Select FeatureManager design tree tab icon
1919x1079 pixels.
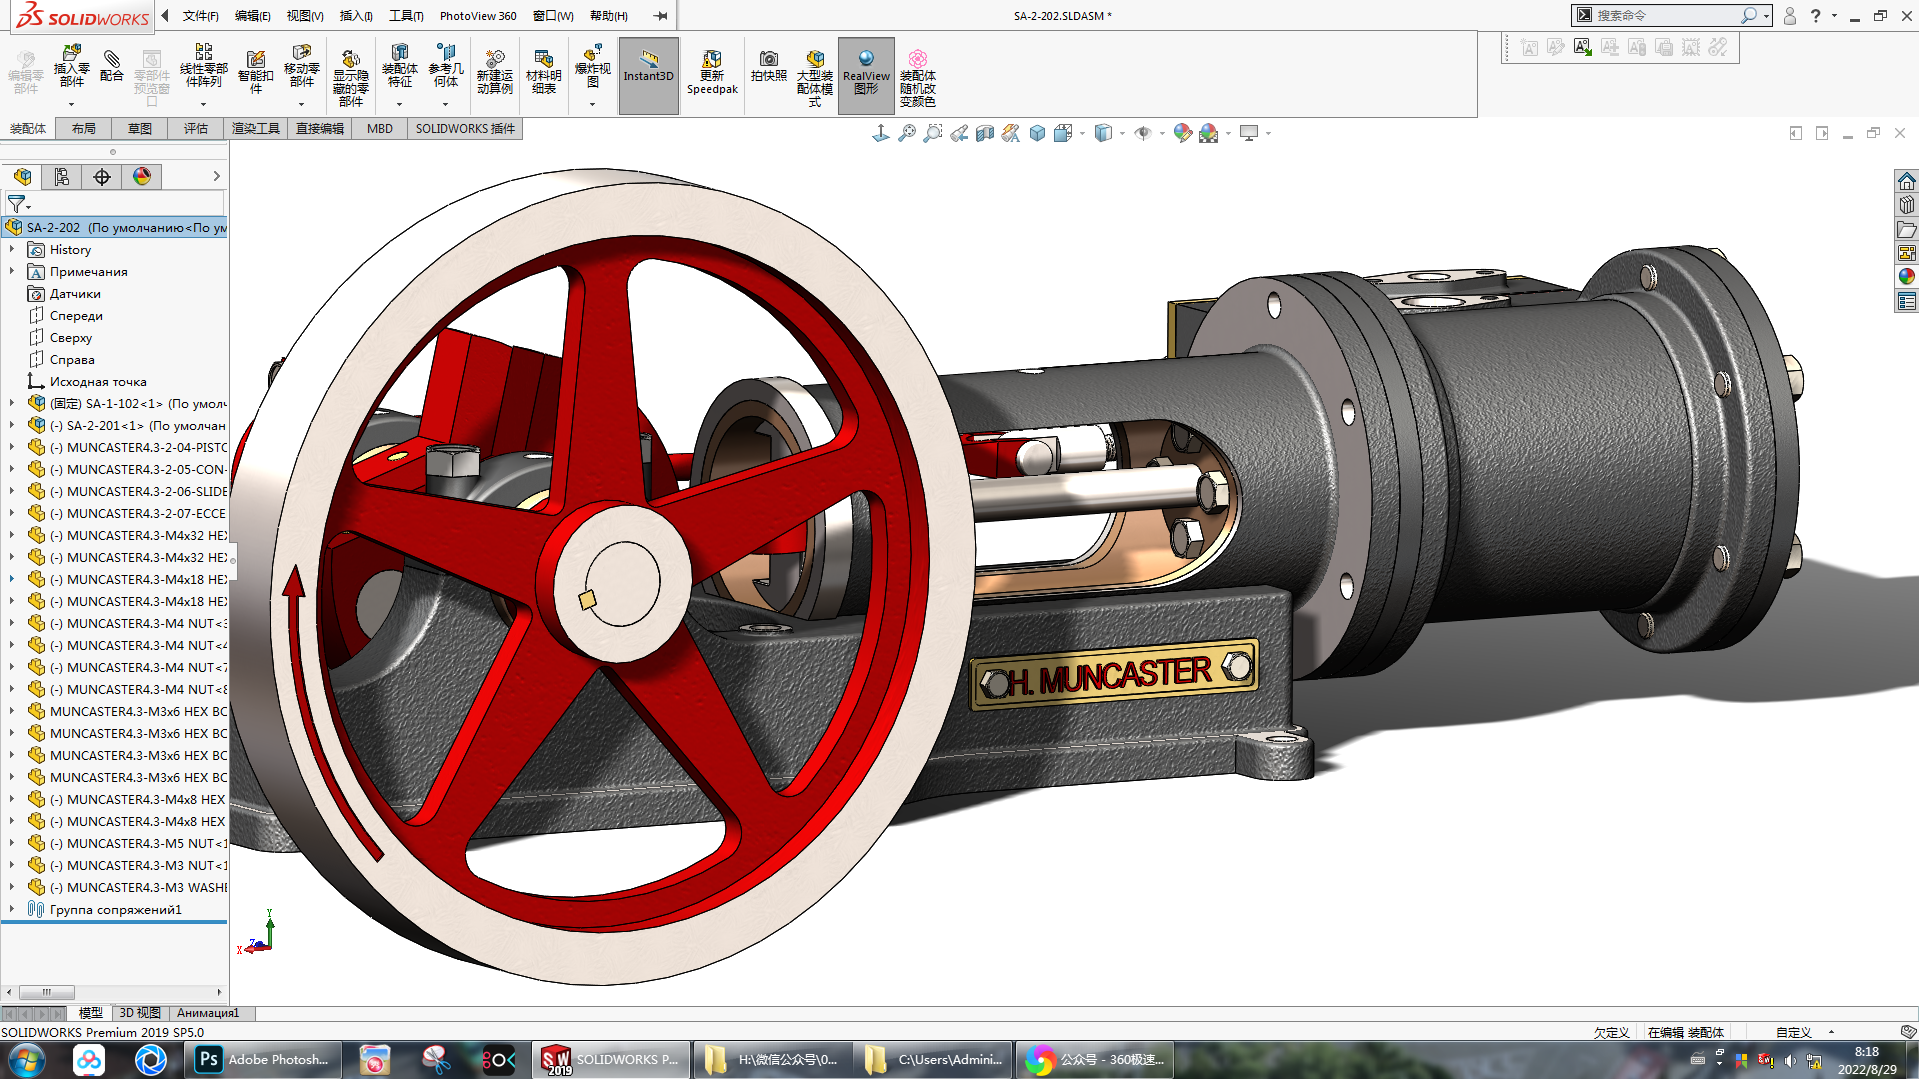[22, 177]
